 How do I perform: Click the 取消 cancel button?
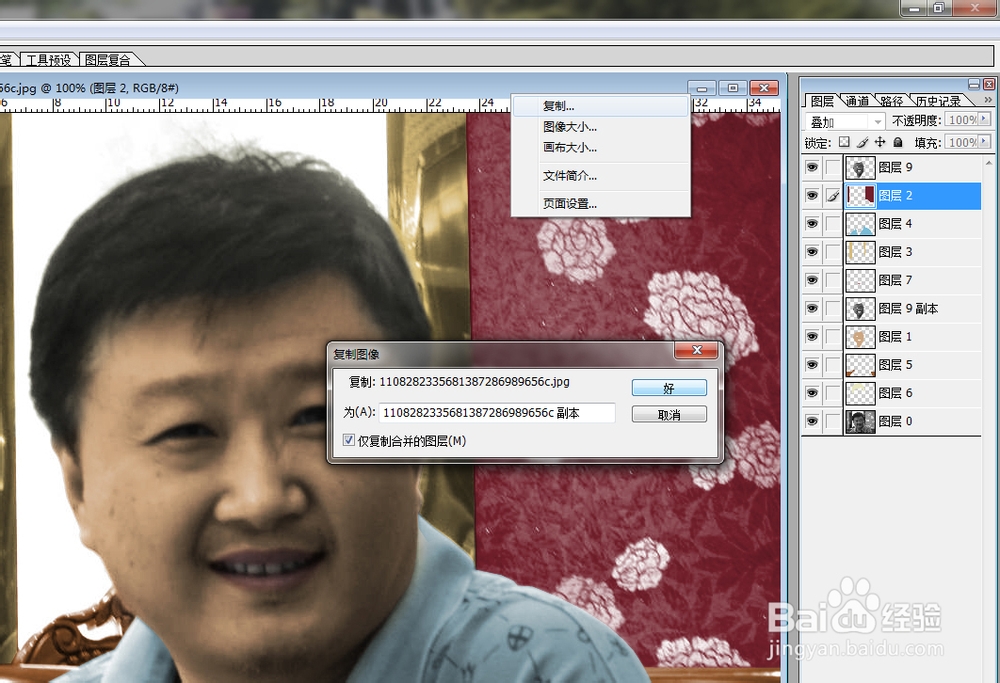click(667, 413)
